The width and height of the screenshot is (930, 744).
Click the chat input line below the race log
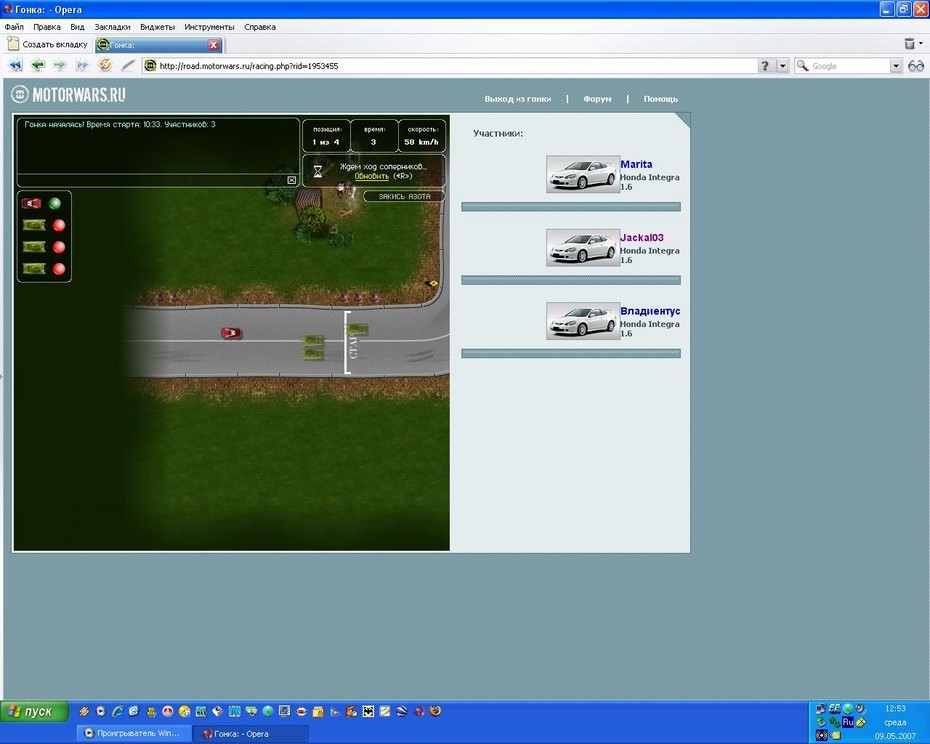click(152, 180)
